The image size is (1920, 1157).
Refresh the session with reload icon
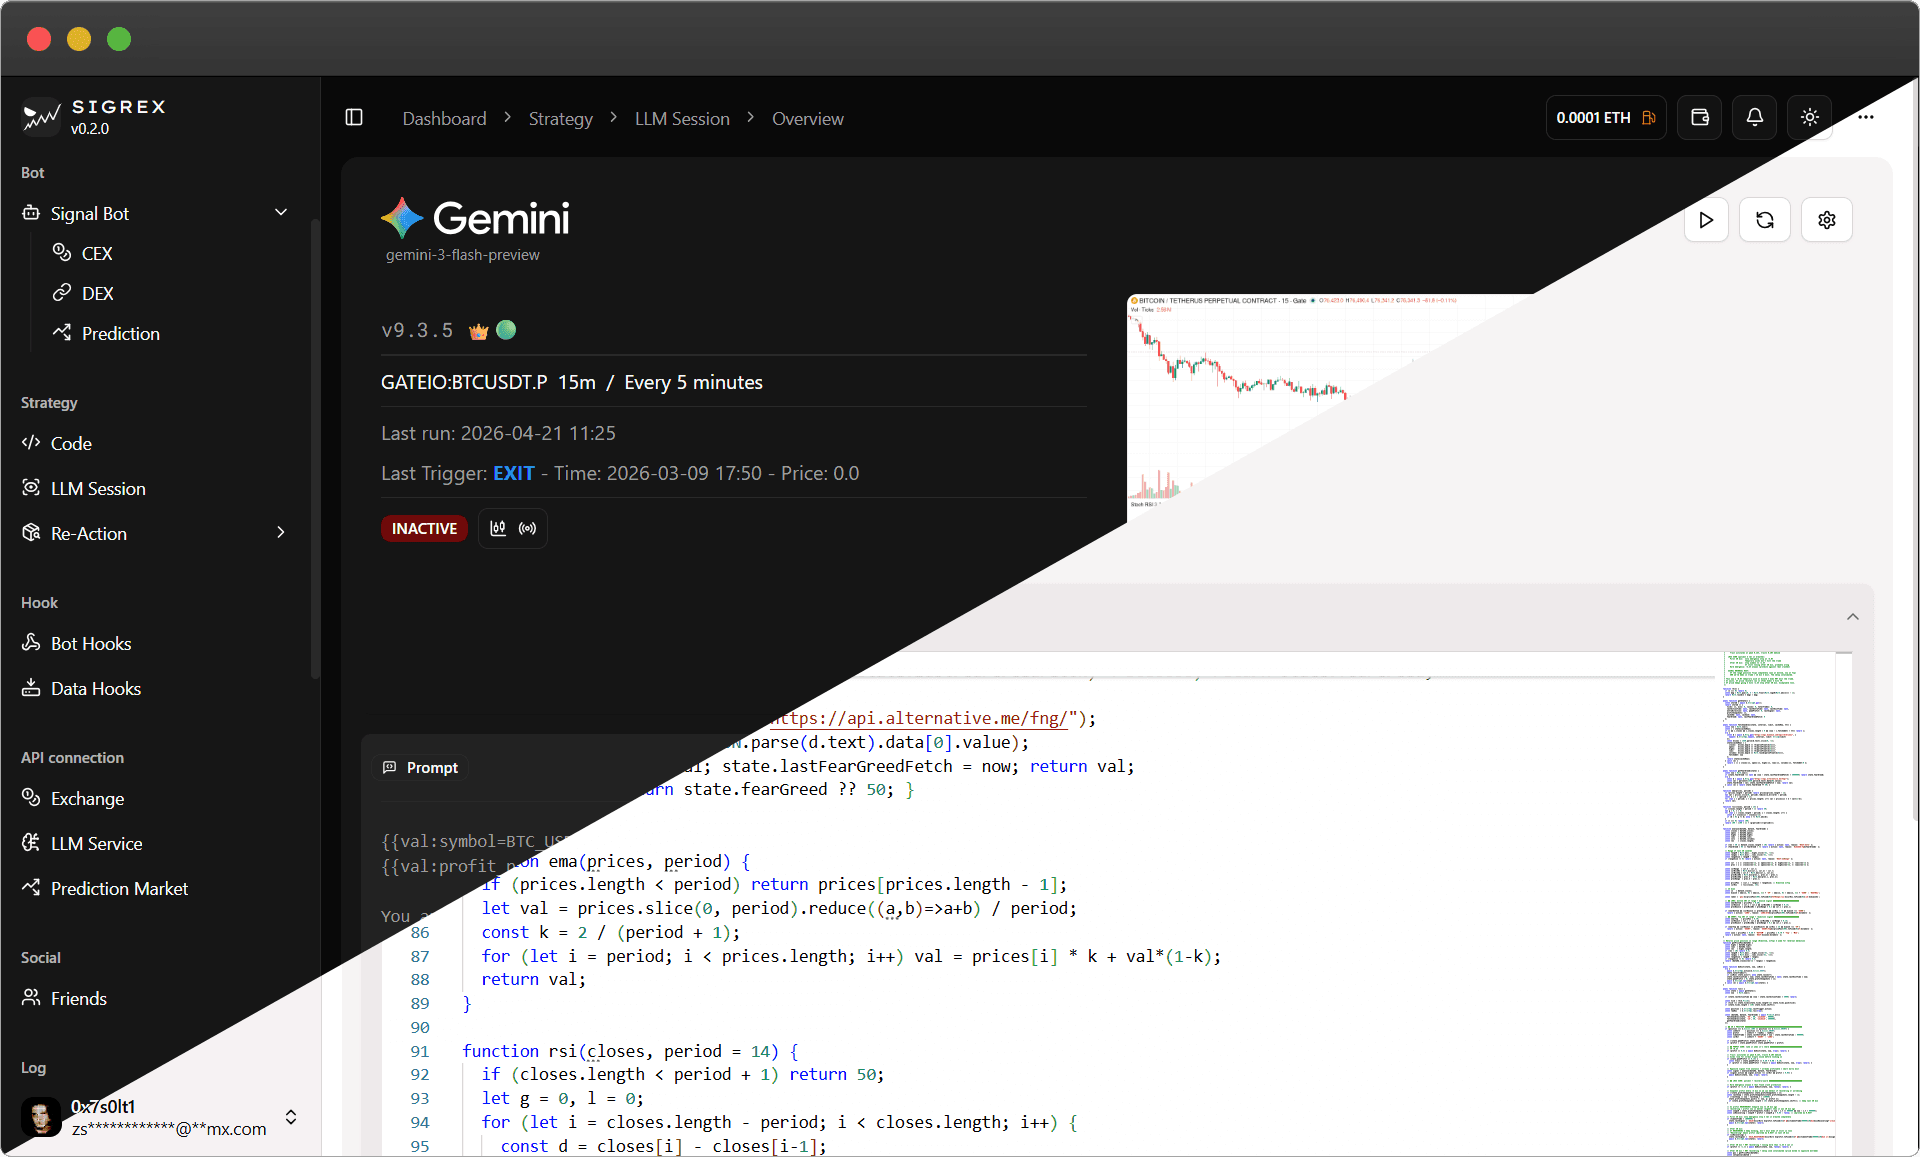pyautogui.click(x=1765, y=220)
